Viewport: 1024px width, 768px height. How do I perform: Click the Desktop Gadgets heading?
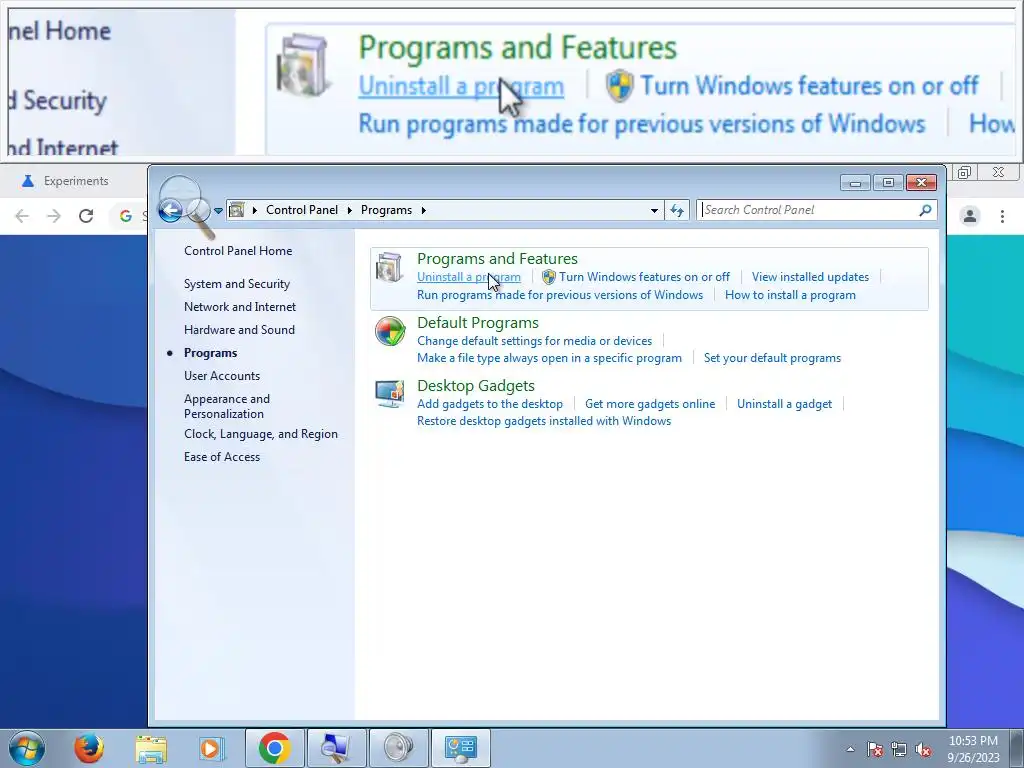click(475, 386)
